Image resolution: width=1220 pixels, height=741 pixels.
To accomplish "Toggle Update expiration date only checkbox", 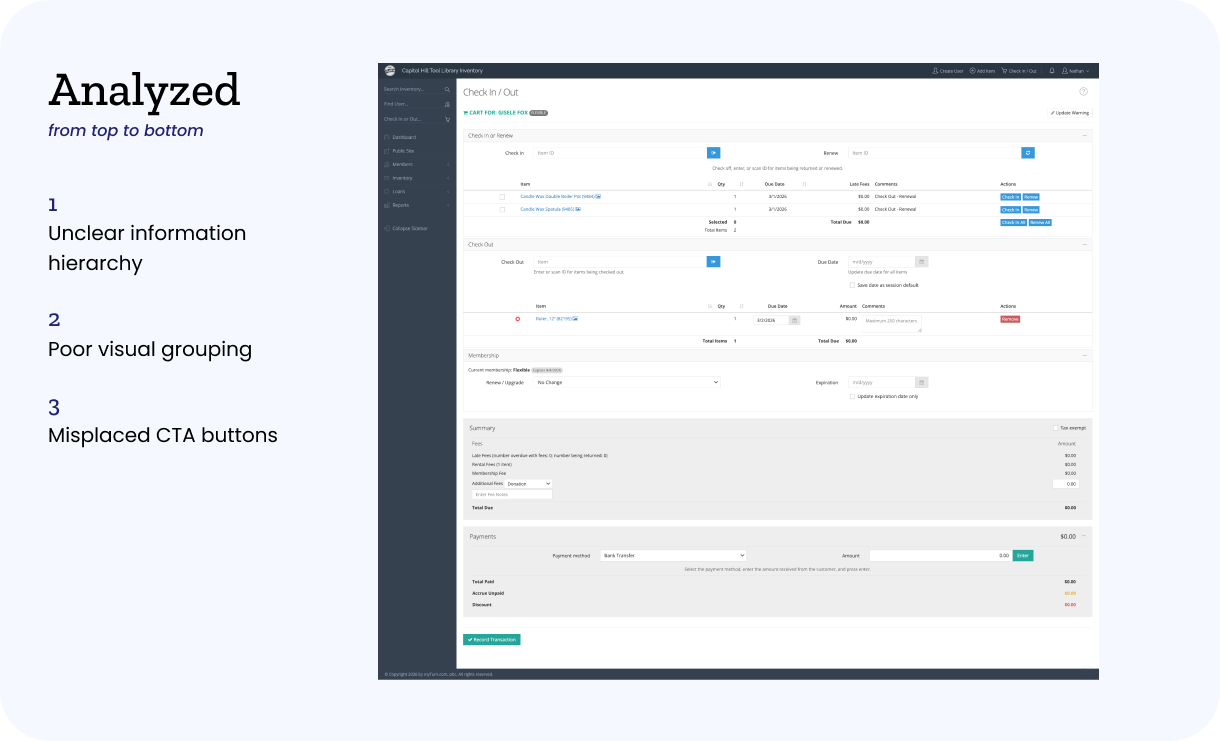I will tap(852, 396).
